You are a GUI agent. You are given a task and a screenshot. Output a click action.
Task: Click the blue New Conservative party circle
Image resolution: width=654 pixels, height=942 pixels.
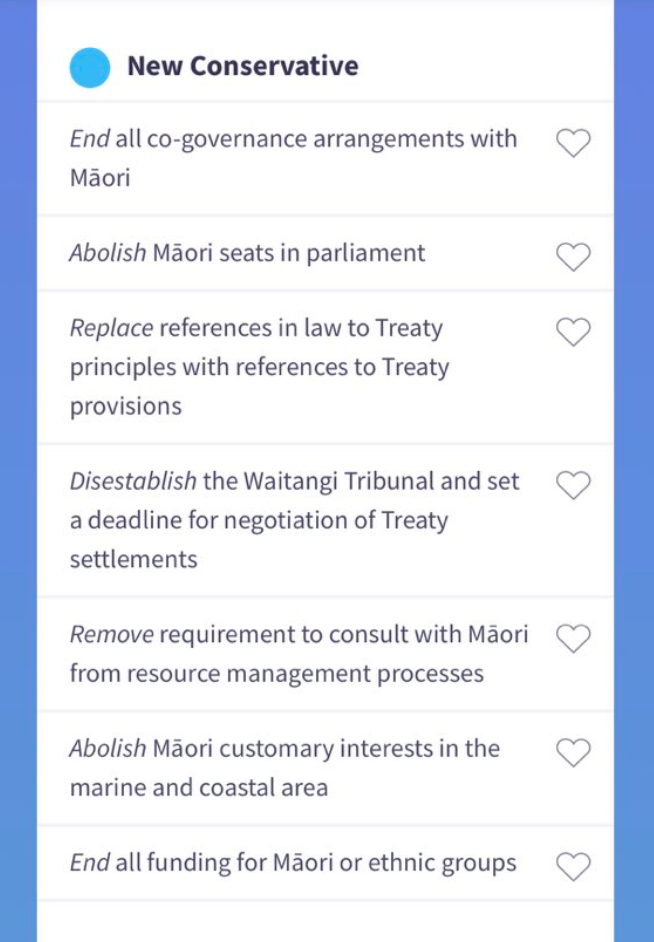89,67
